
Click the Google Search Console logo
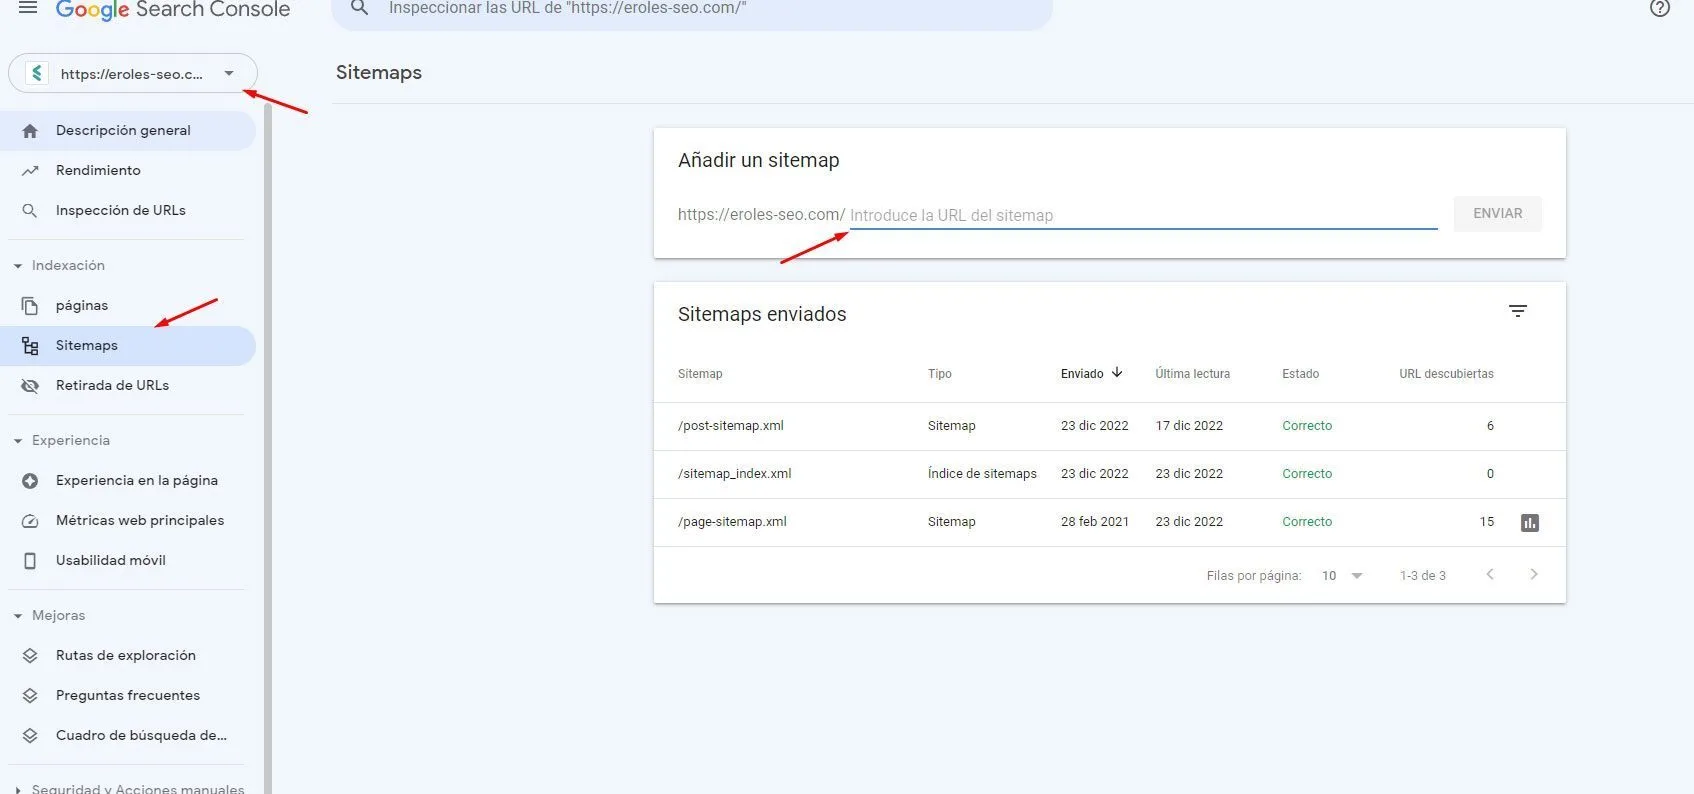click(173, 10)
